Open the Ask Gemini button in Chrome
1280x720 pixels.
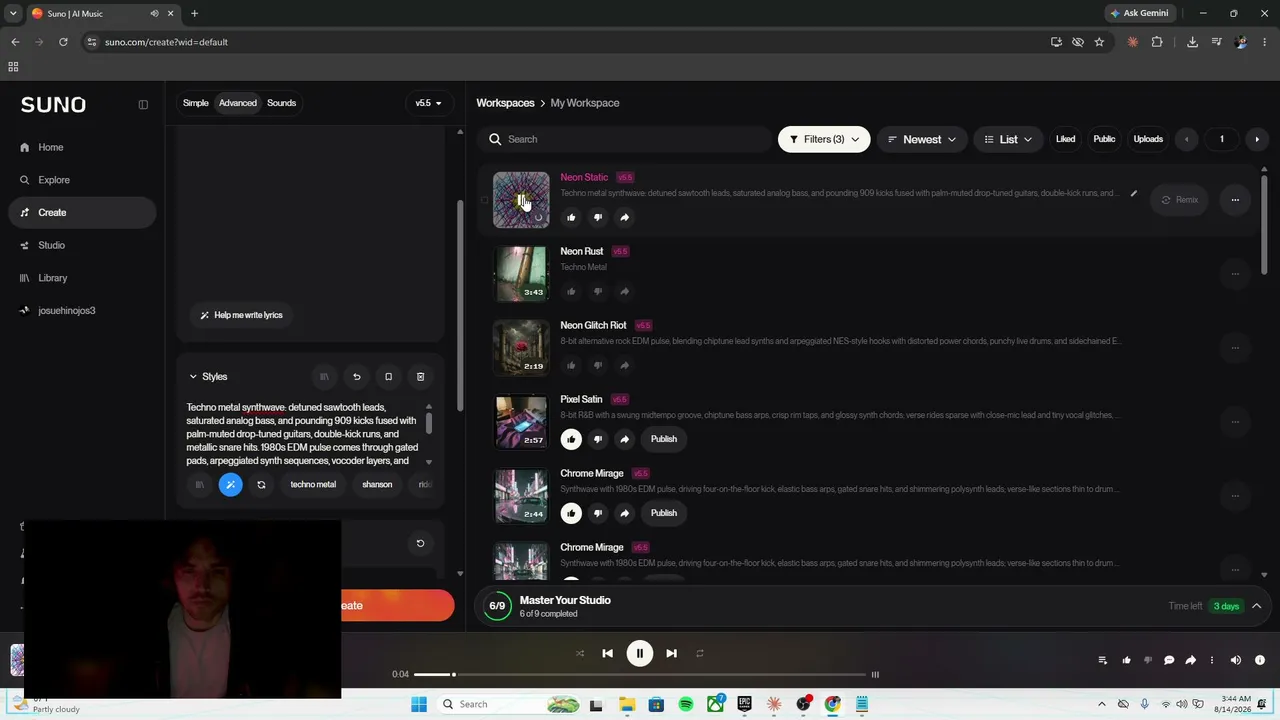[x=1139, y=14]
